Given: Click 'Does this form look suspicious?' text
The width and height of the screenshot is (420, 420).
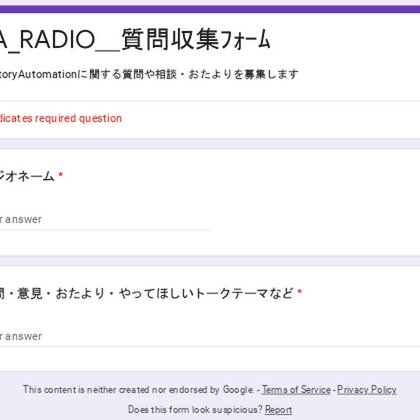Looking at the screenshot, I should [x=195, y=409].
